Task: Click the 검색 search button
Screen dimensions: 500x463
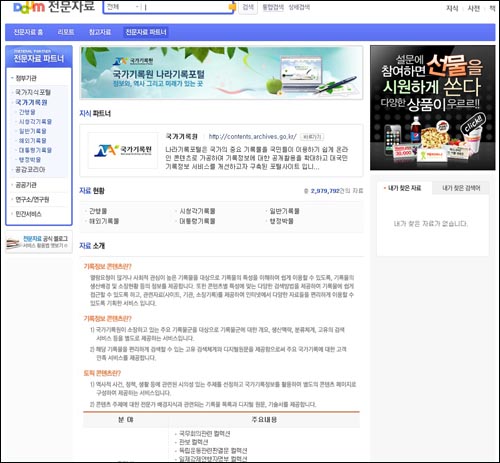Action: click(248, 7)
